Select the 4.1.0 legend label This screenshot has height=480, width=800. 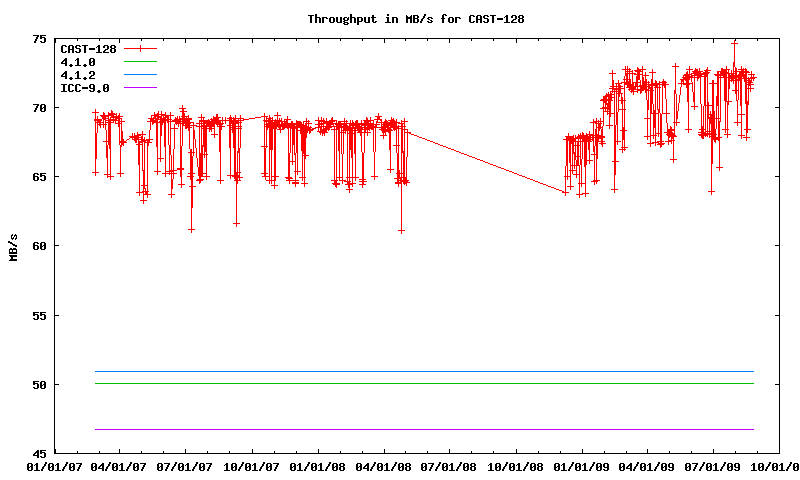[x=78, y=62]
